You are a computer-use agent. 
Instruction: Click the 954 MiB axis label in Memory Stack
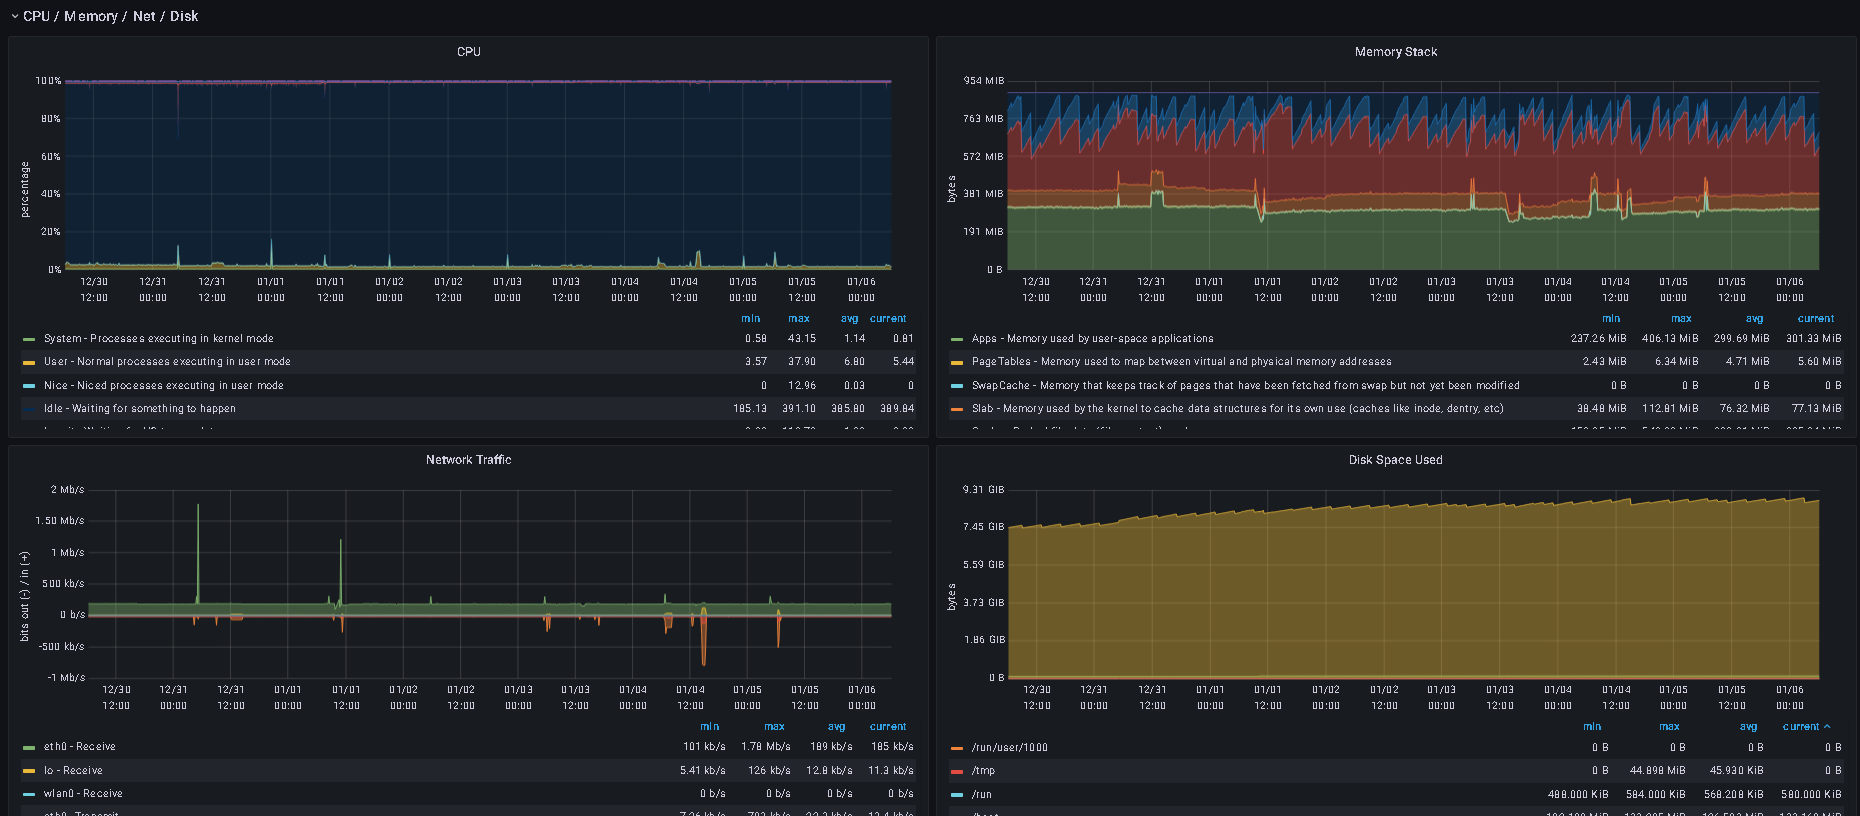point(984,81)
